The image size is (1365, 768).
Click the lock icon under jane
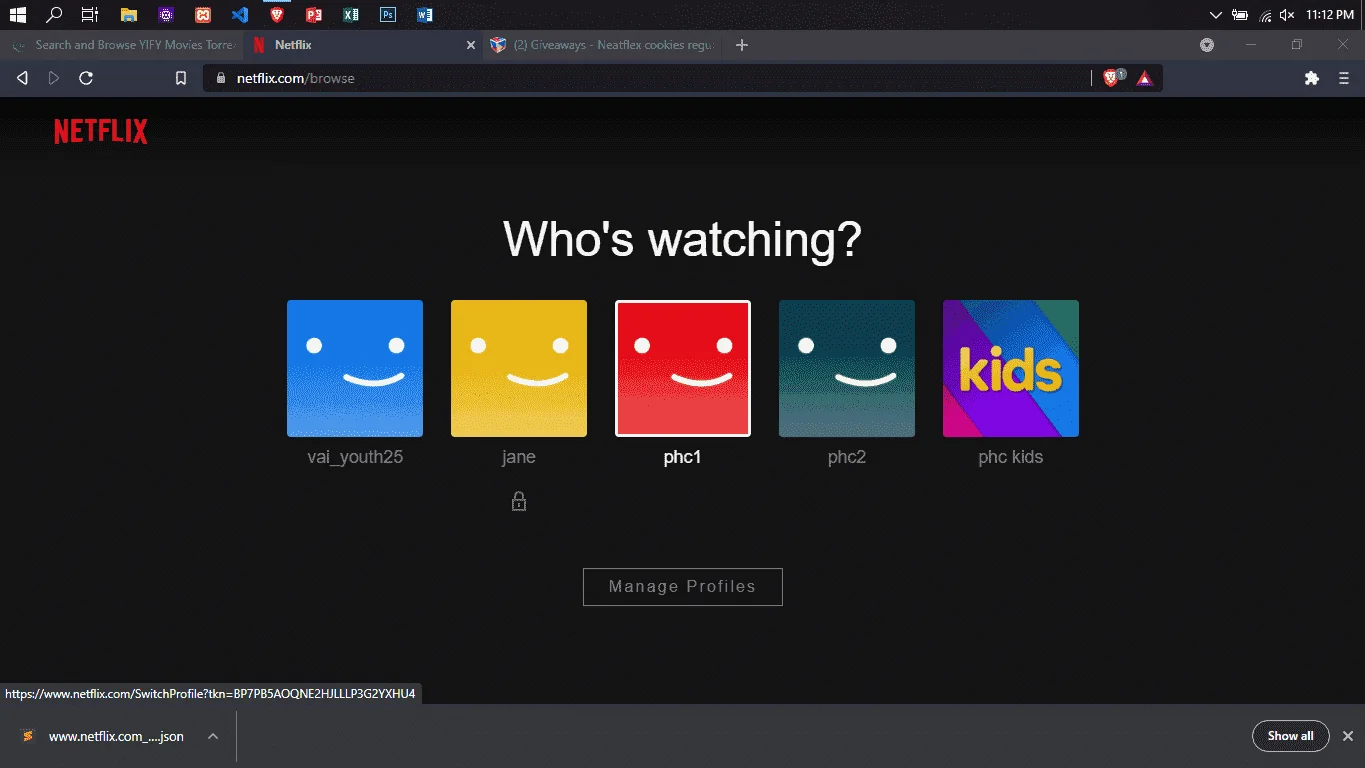pyautogui.click(x=519, y=501)
